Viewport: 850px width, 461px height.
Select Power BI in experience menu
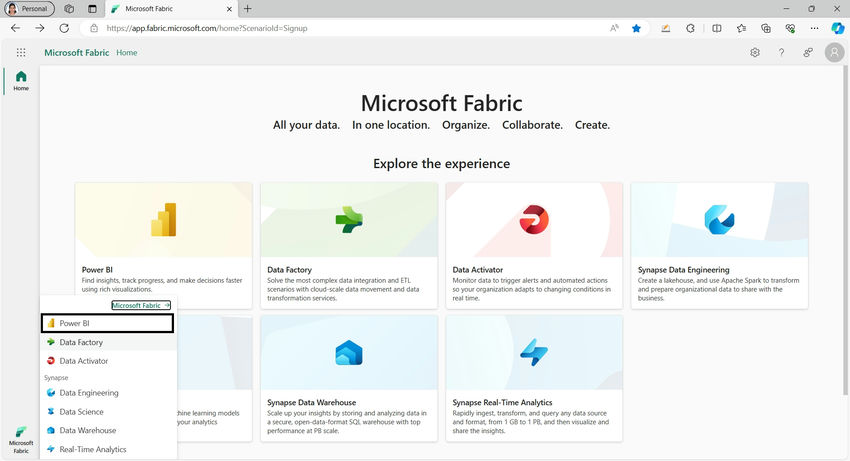[107, 323]
